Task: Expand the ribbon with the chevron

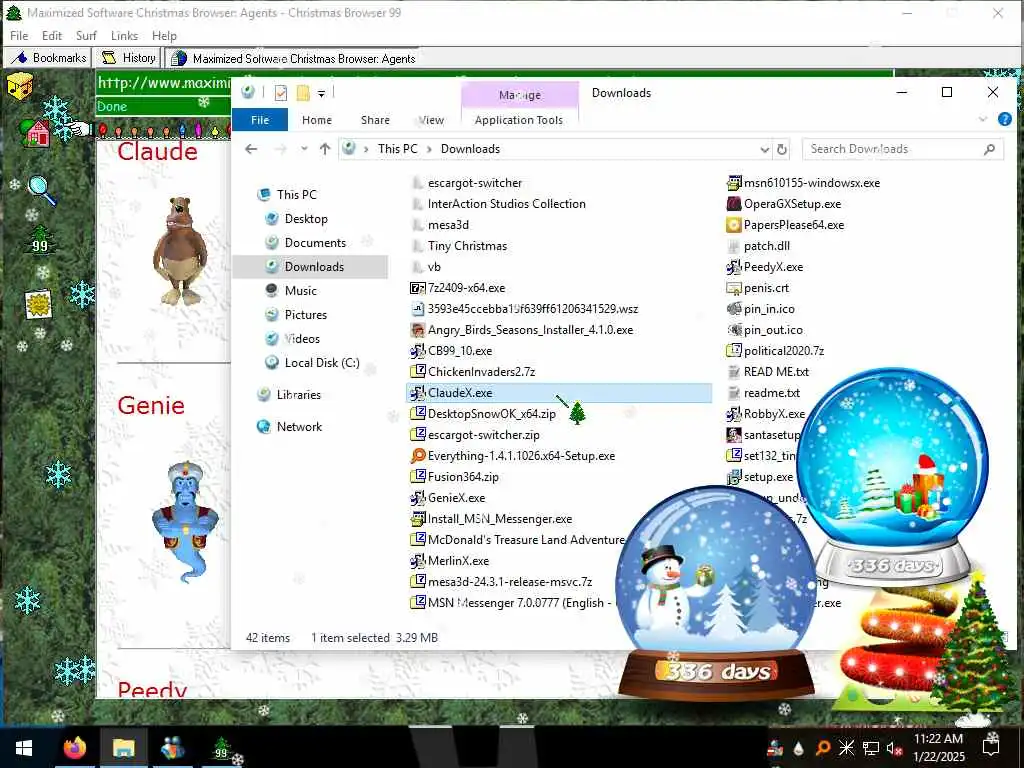Action: tap(983, 119)
